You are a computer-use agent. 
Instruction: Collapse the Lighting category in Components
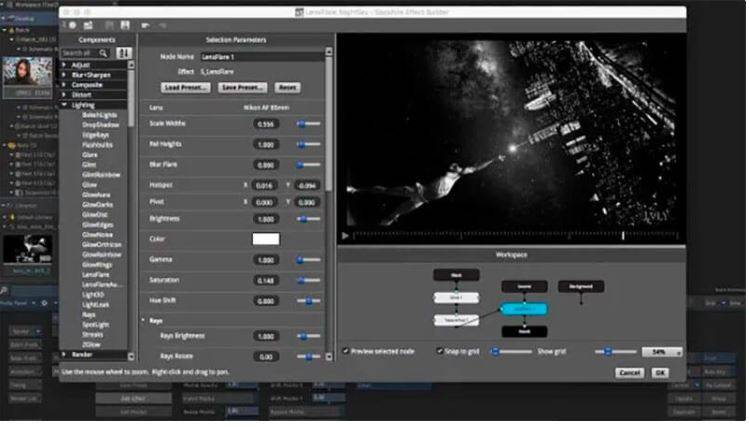[64, 104]
